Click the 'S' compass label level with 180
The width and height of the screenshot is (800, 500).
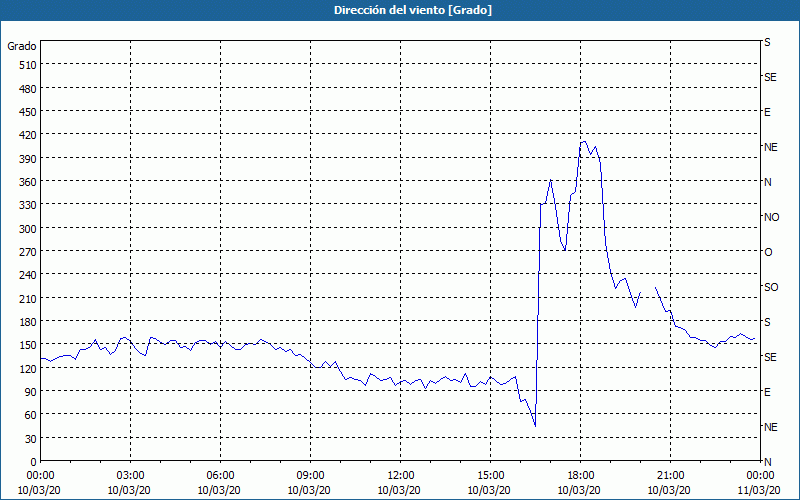767,322
